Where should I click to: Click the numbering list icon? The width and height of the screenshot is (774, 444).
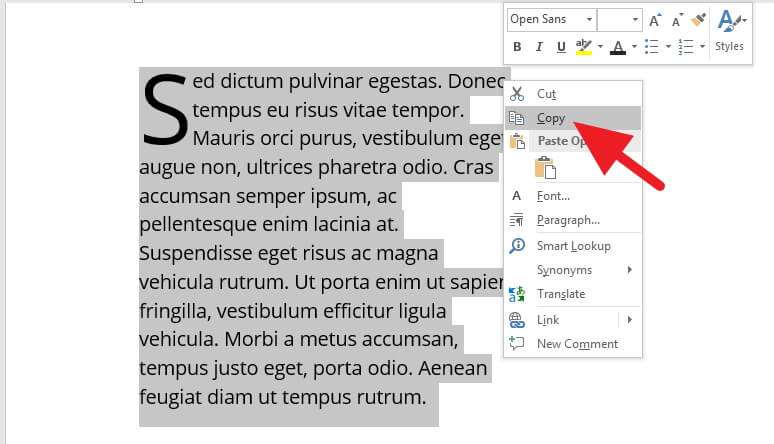(x=686, y=47)
